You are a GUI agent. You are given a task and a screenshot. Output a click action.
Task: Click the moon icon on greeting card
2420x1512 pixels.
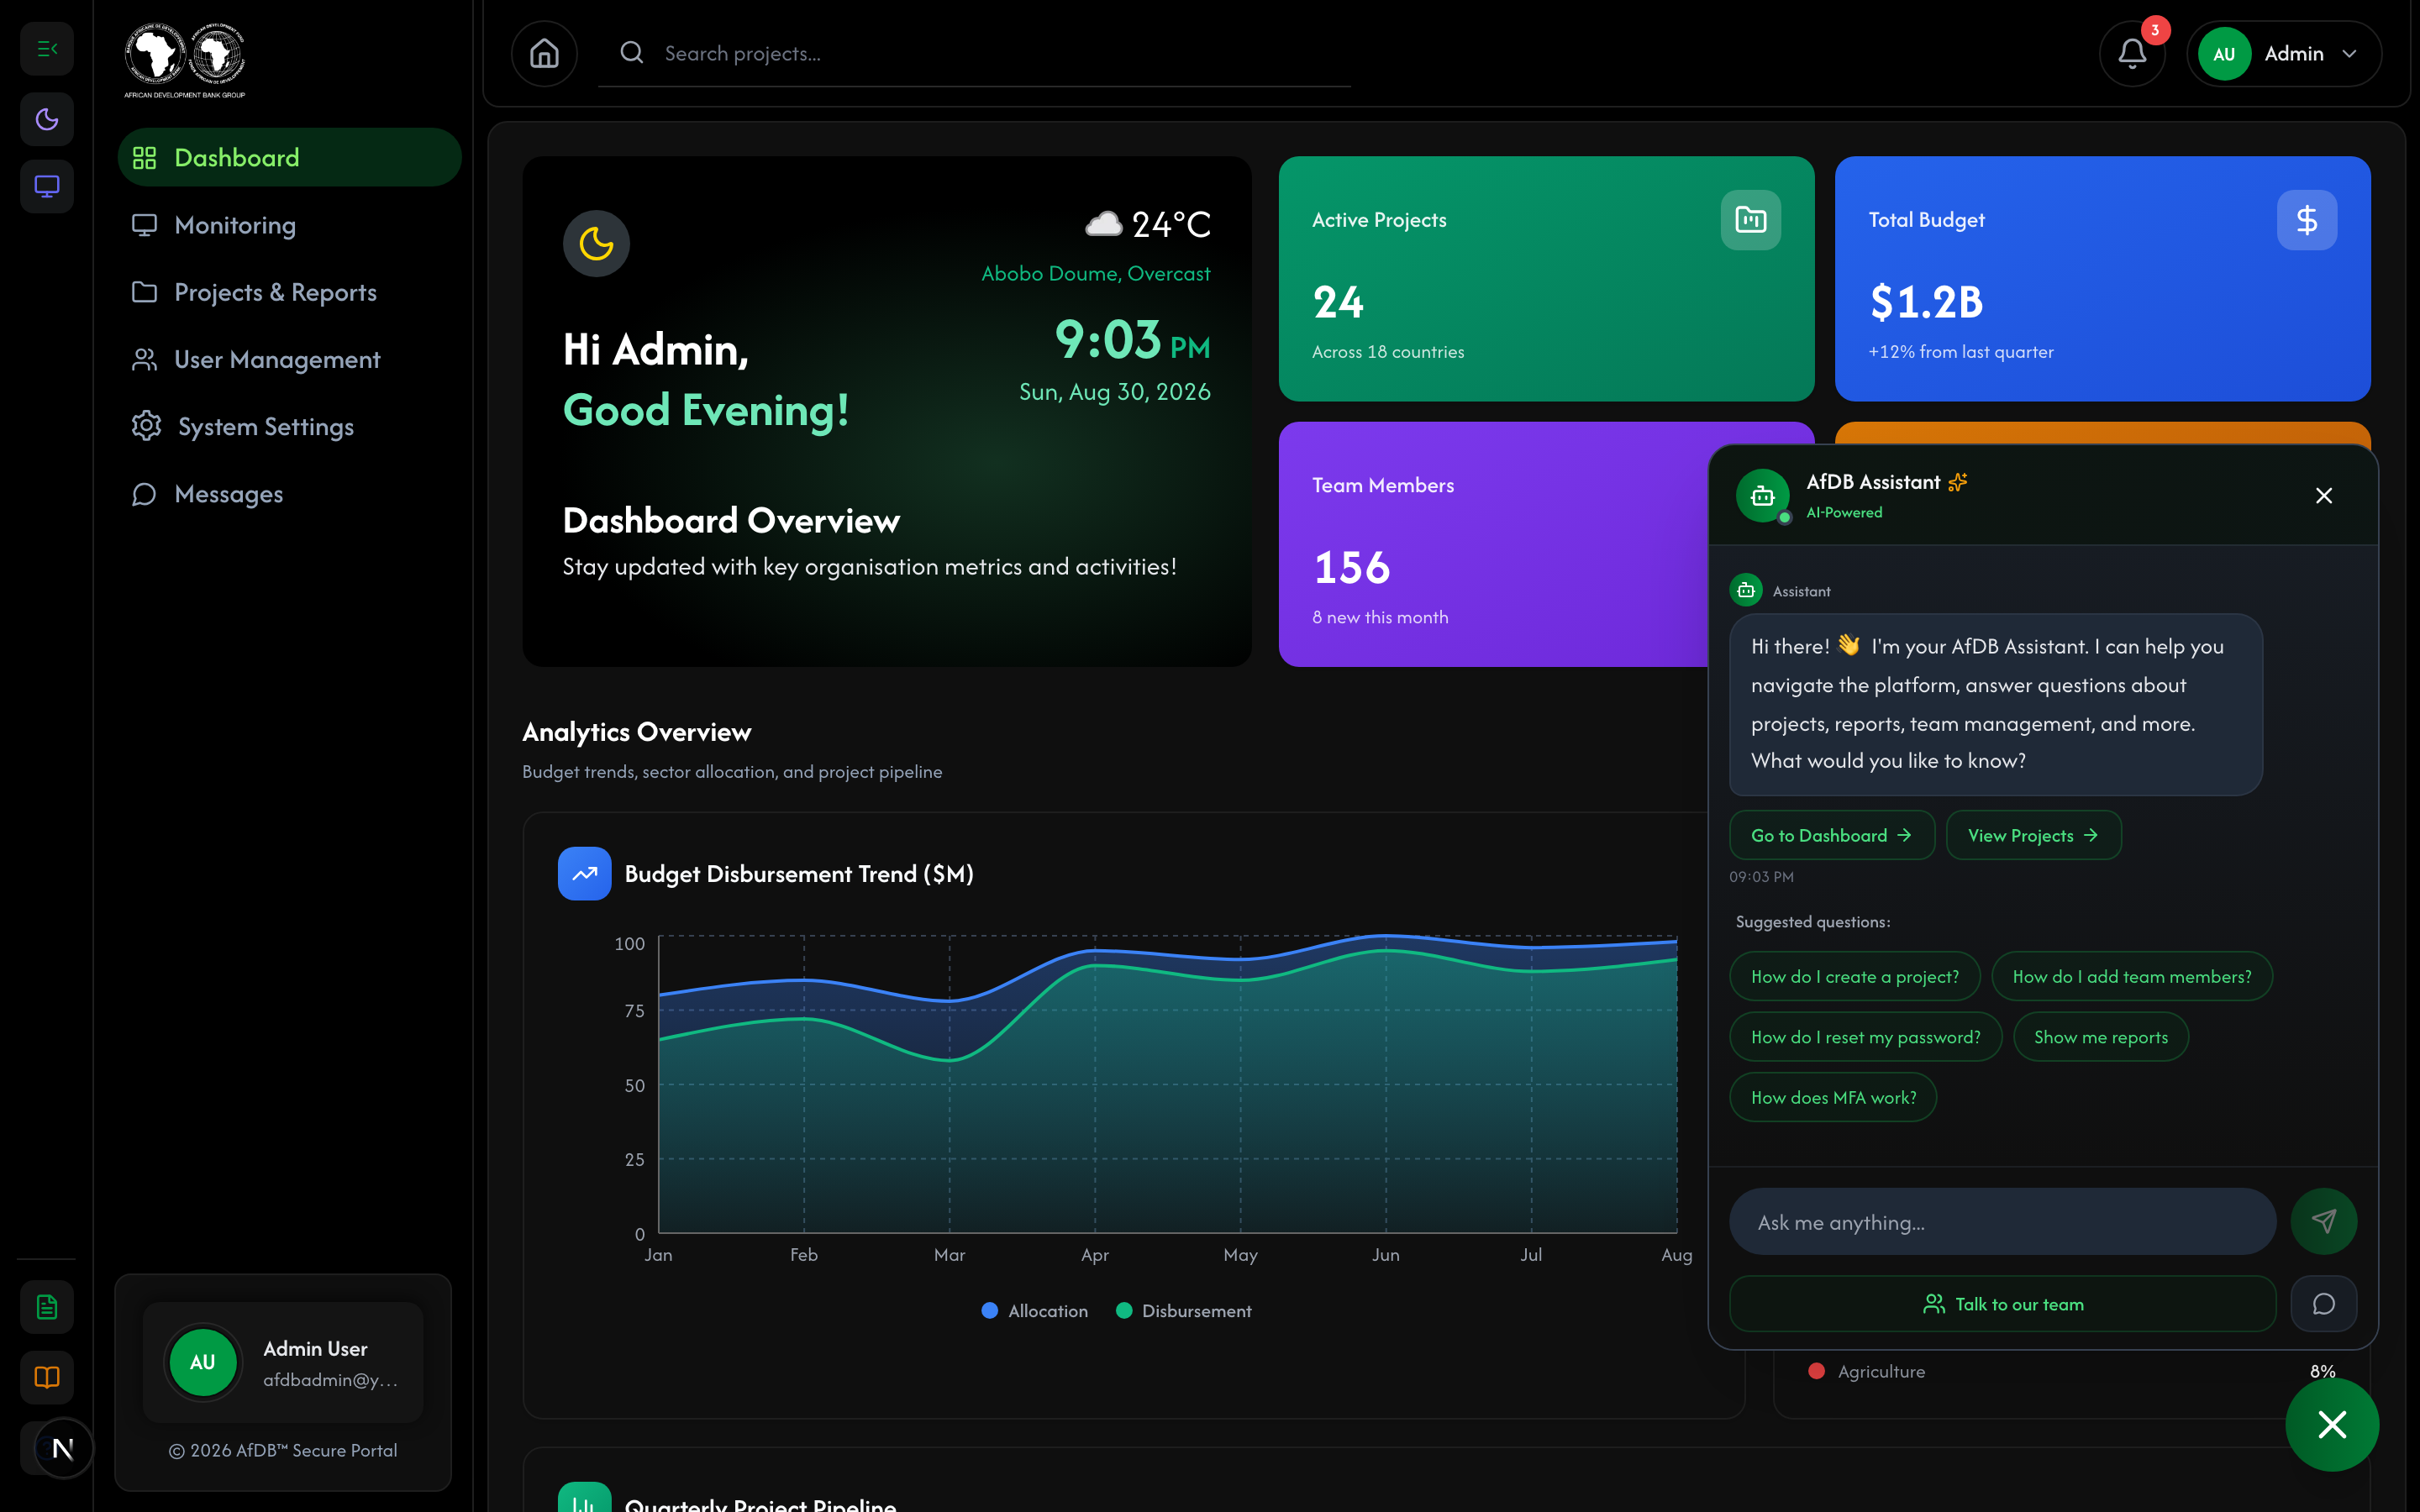coord(596,243)
